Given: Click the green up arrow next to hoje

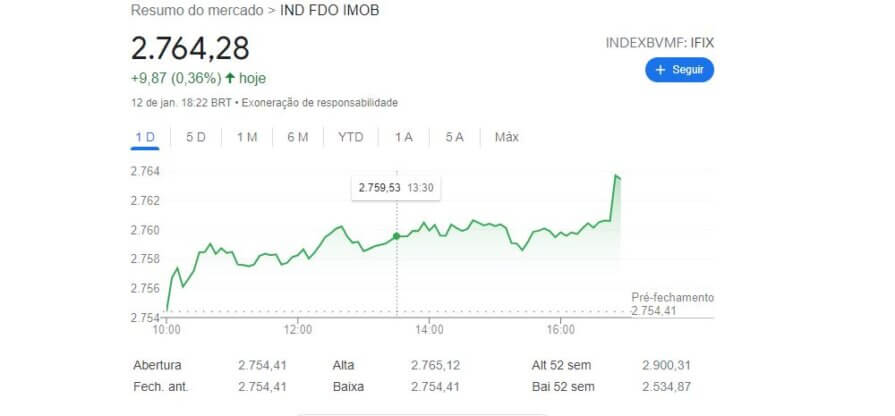Looking at the screenshot, I should [230, 78].
